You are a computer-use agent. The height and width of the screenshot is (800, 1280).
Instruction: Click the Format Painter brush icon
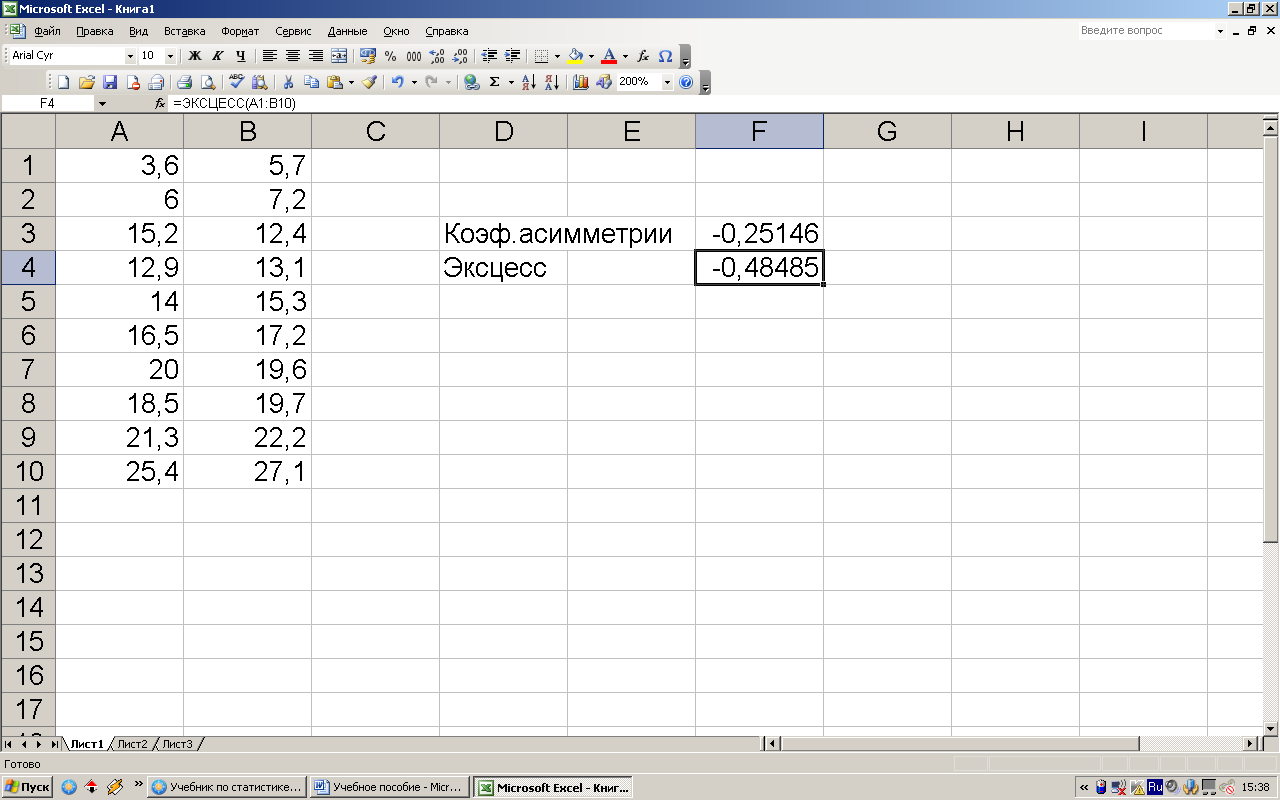click(x=369, y=82)
